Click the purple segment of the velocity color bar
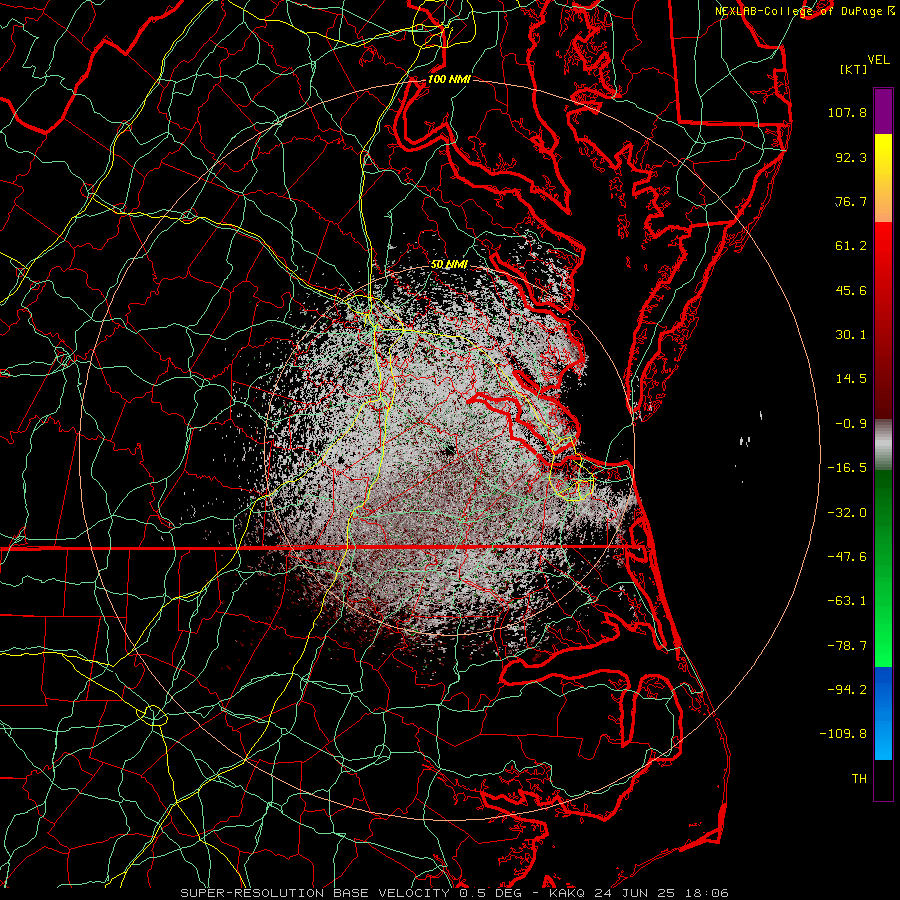 click(883, 112)
